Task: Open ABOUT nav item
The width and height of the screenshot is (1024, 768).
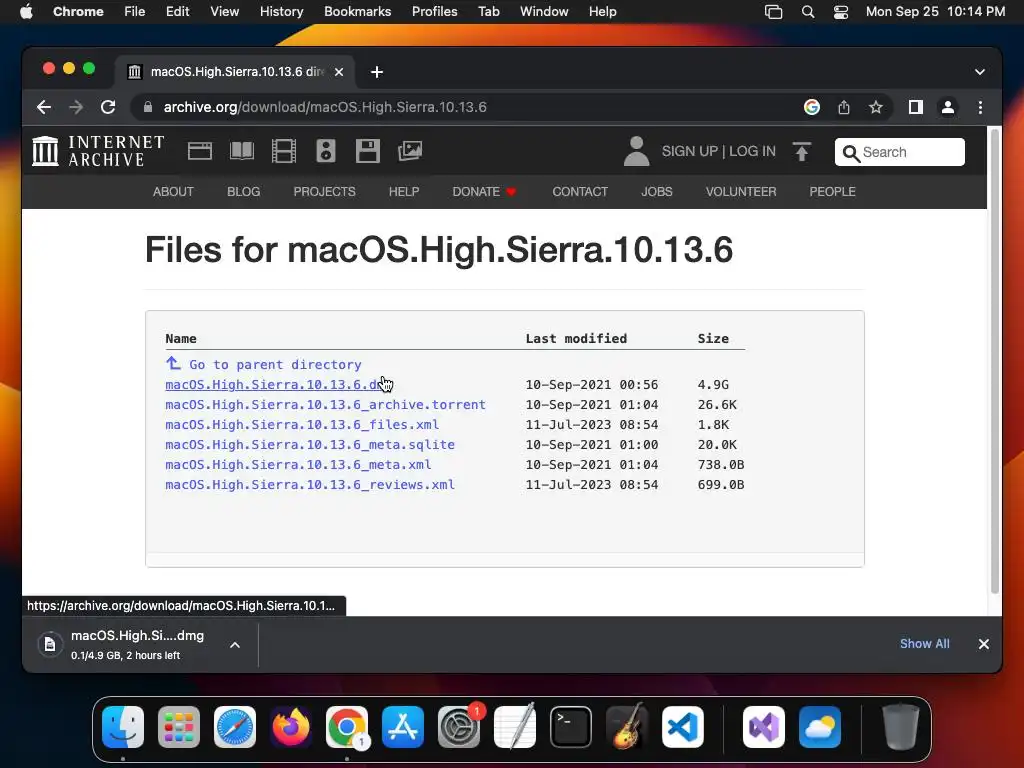Action: click(x=173, y=191)
